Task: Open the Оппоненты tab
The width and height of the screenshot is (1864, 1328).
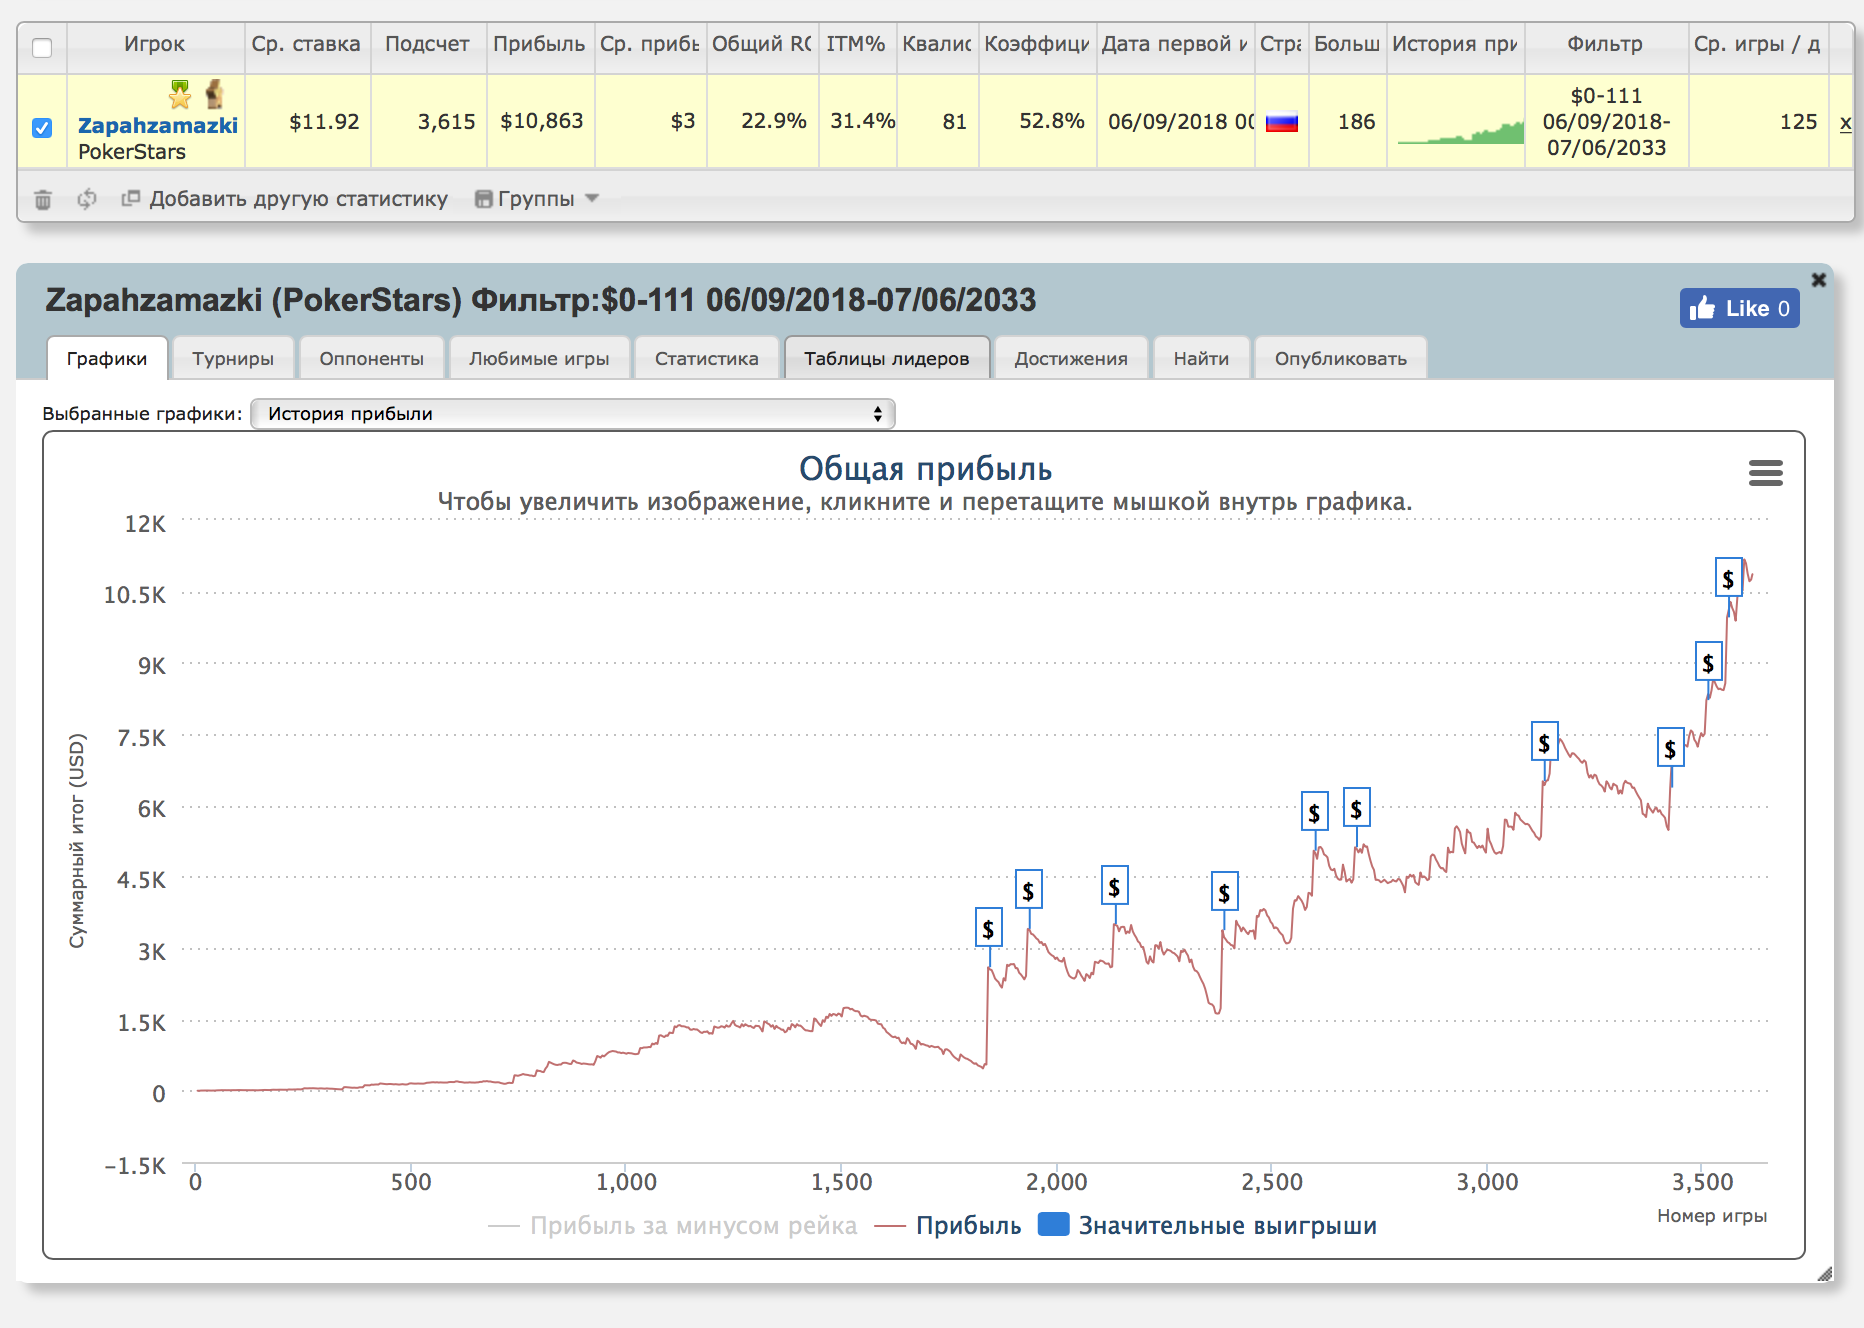Action: [x=371, y=358]
